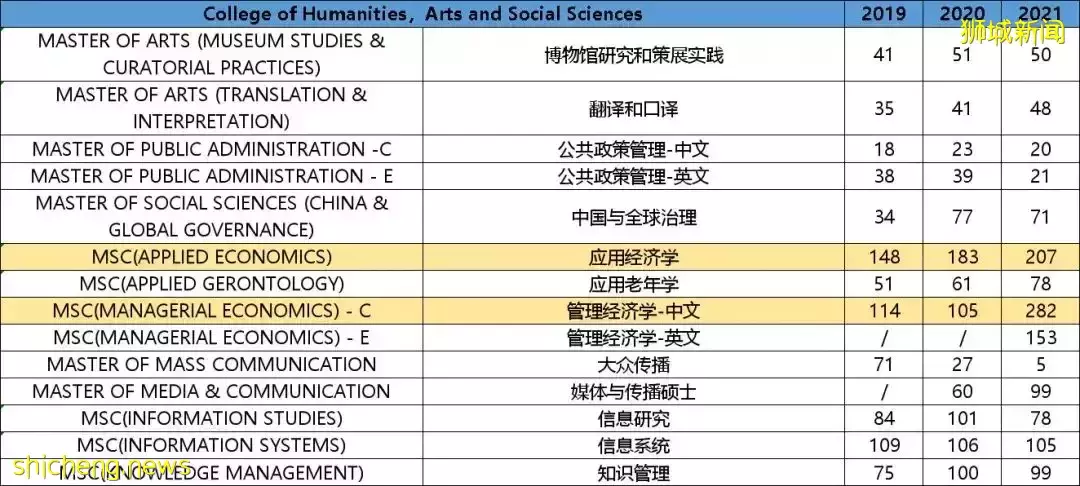Select the 博物馆研究和策展实践 cell
Image resolution: width=1080 pixels, height=486 pixels.
click(634, 54)
